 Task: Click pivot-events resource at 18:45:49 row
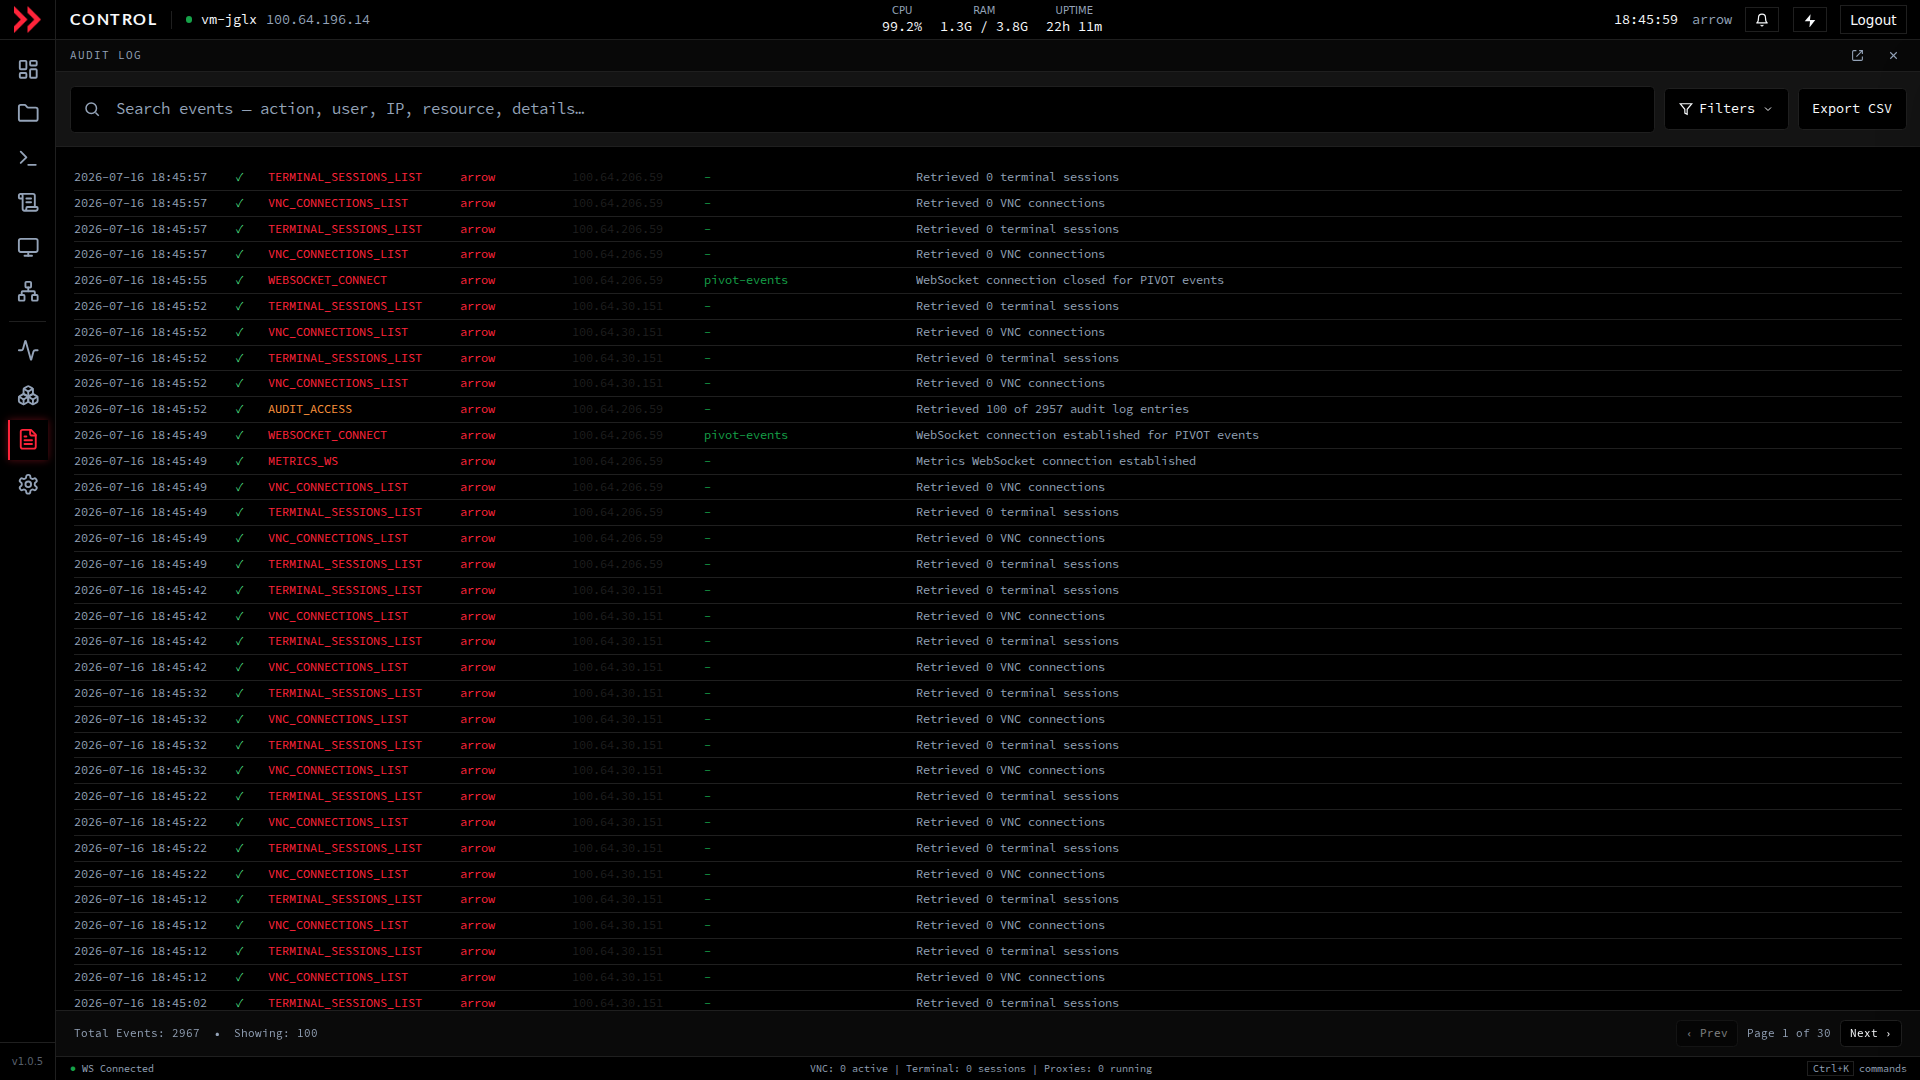[x=746, y=435]
